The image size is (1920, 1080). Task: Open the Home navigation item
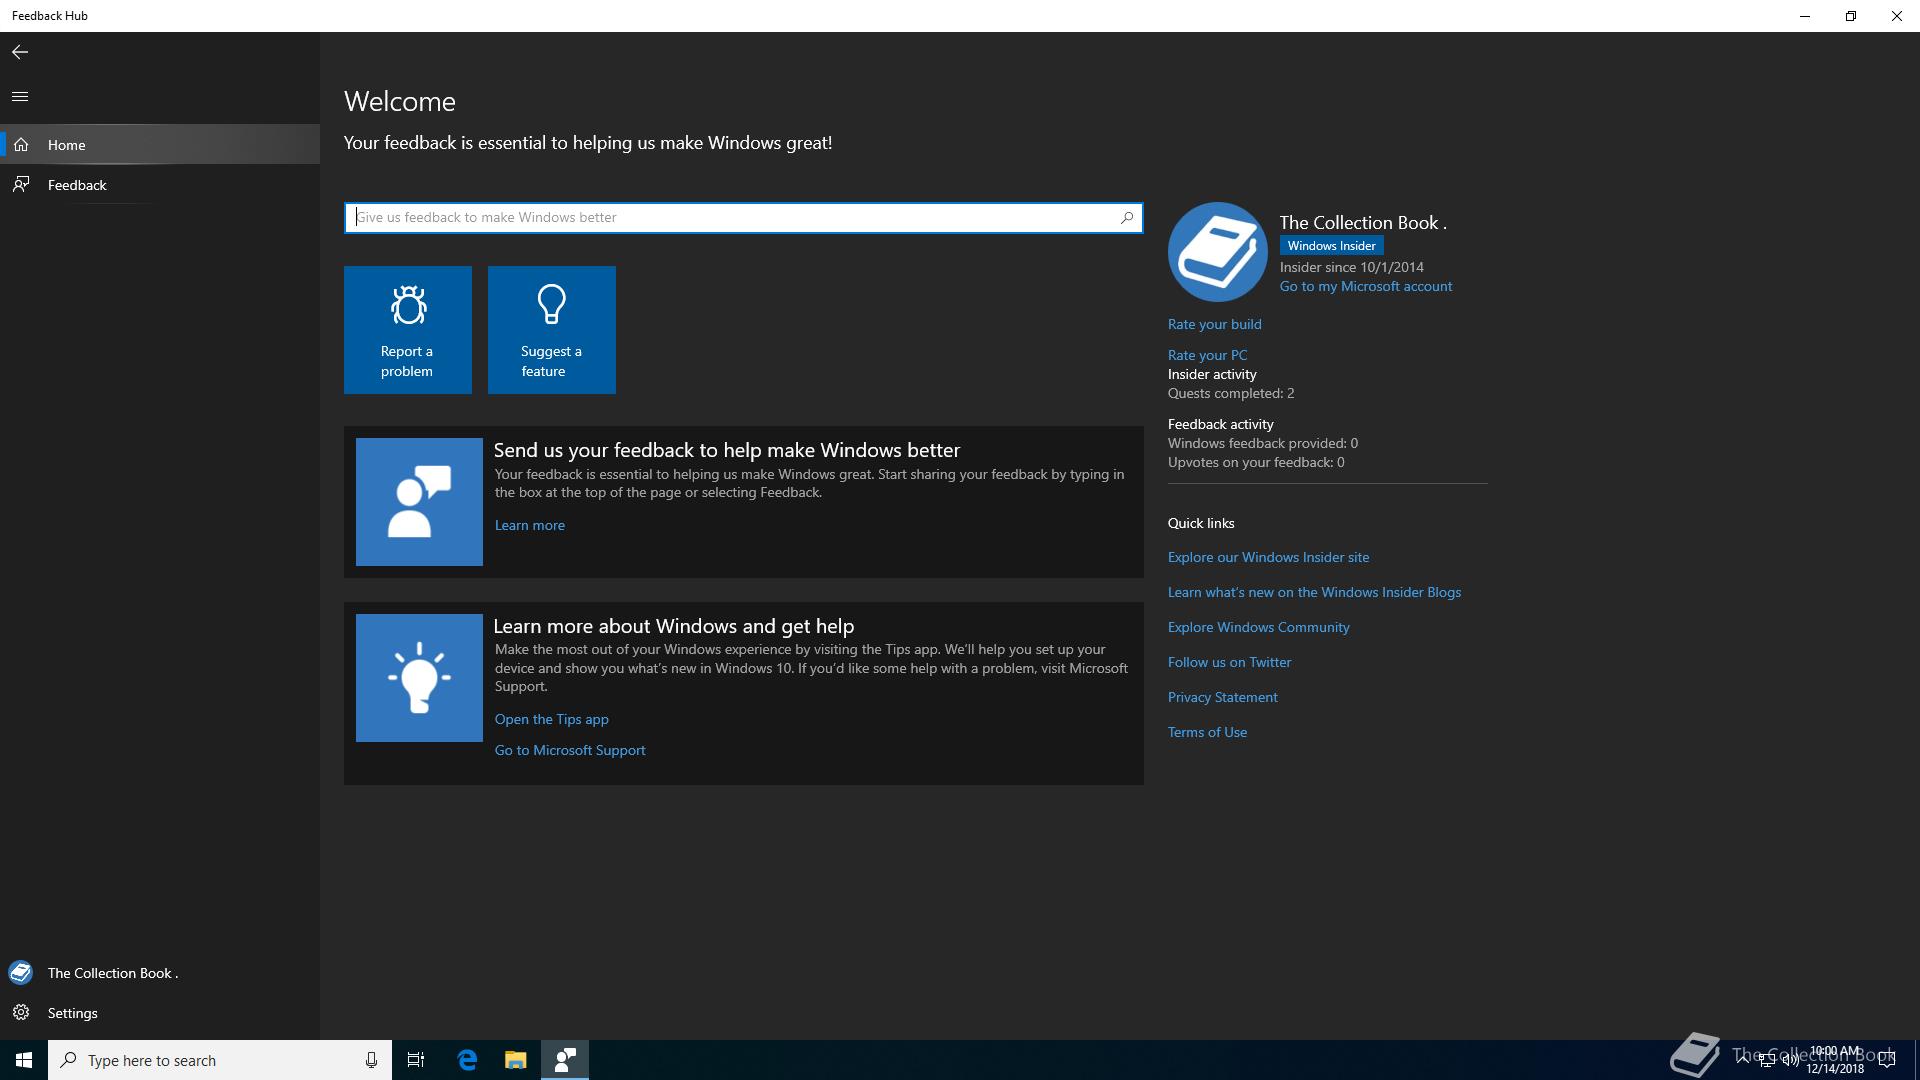click(x=160, y=145)
